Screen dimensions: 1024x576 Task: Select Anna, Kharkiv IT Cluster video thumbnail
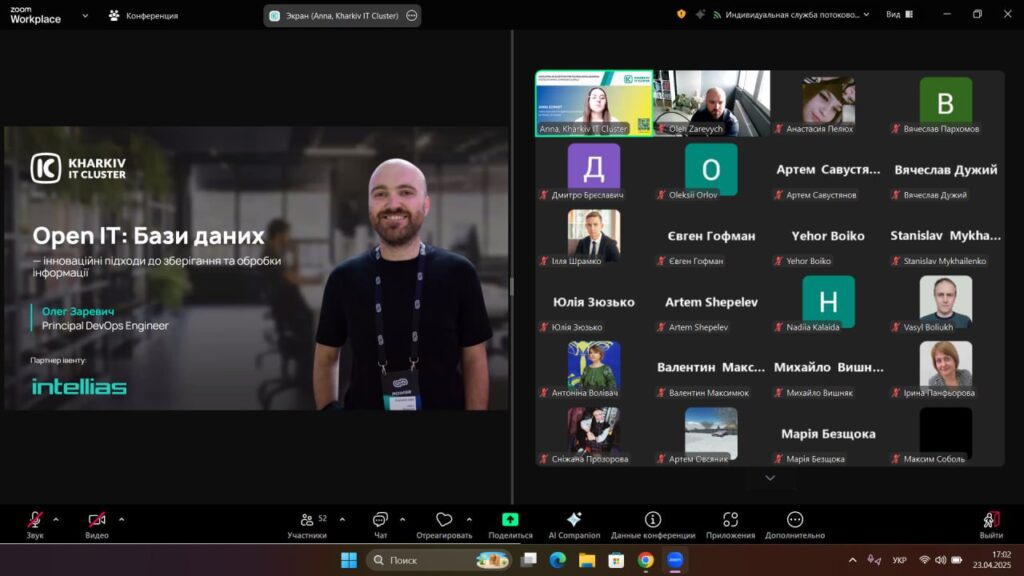click(594, 103)
